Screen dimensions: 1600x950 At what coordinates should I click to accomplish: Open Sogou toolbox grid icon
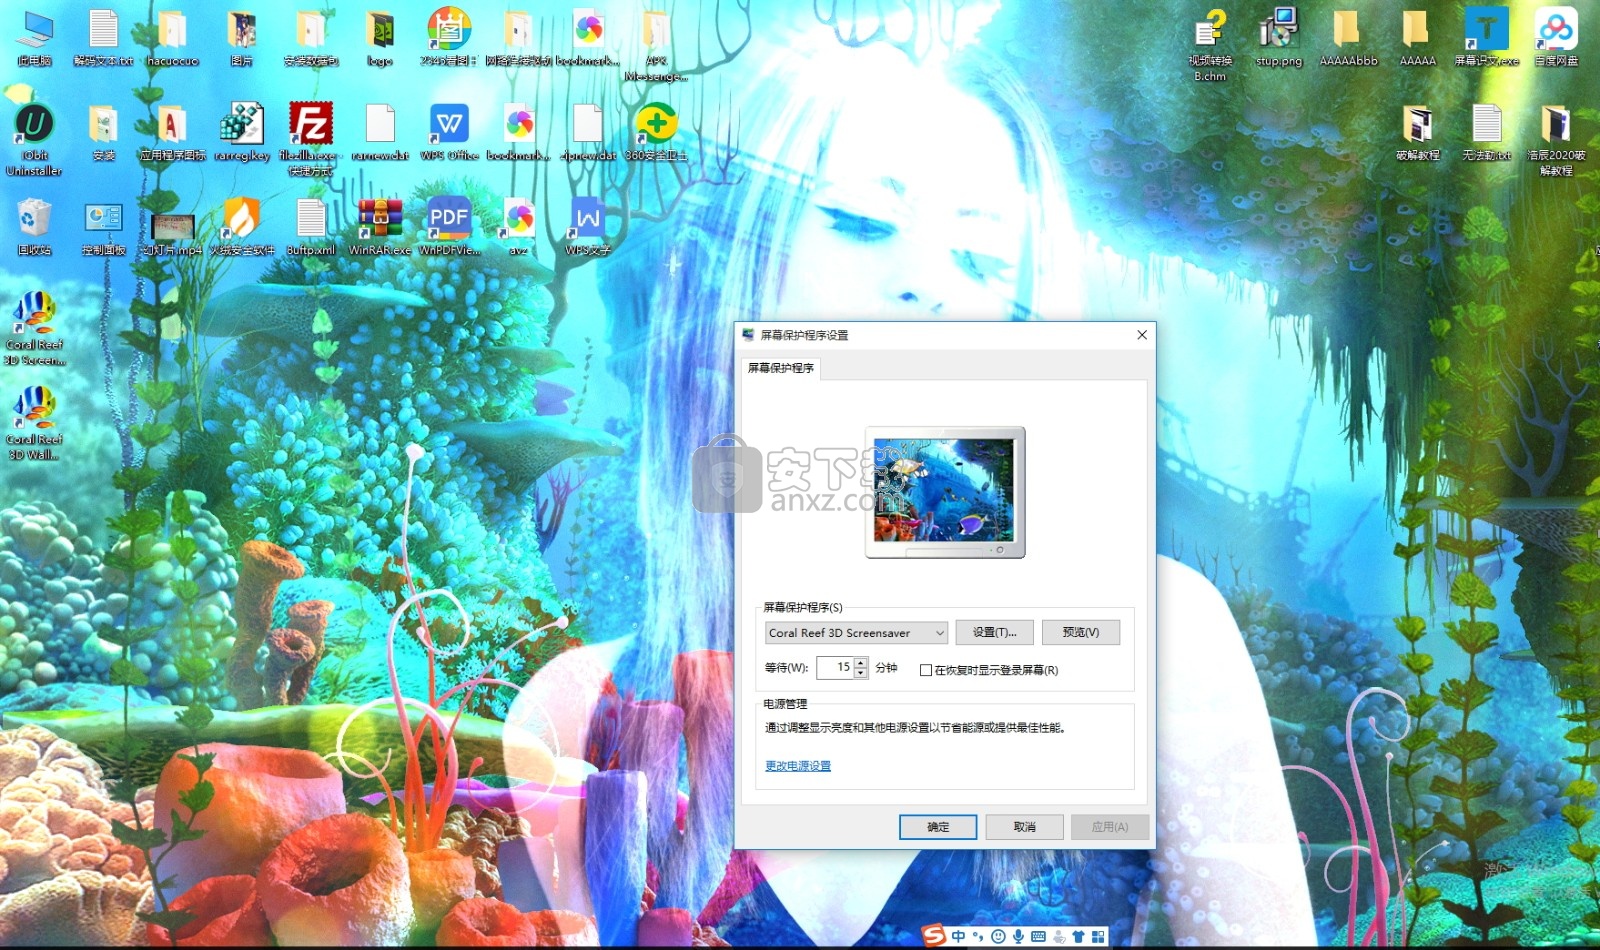tap(1098, 936)
